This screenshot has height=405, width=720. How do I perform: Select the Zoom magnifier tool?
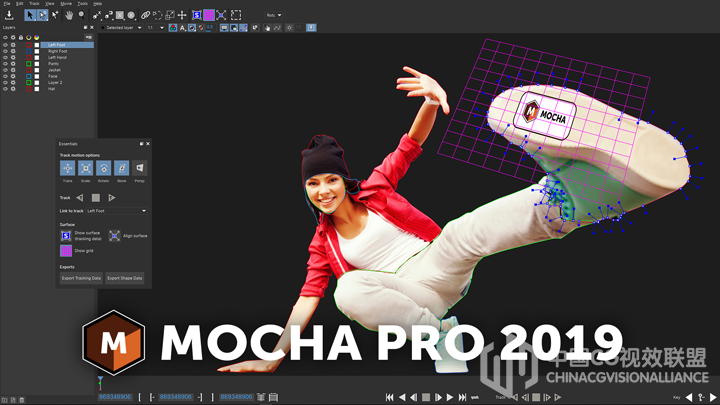coord(81,15)
